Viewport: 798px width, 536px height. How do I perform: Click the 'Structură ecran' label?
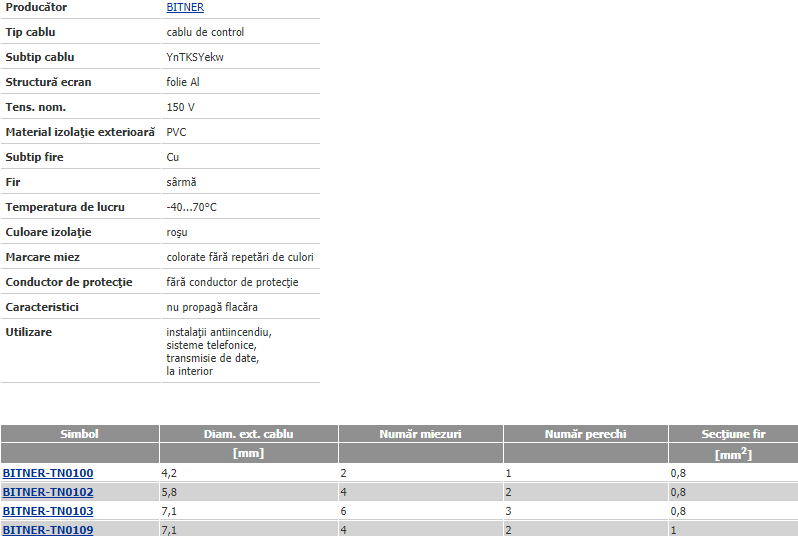coord(48,82)
